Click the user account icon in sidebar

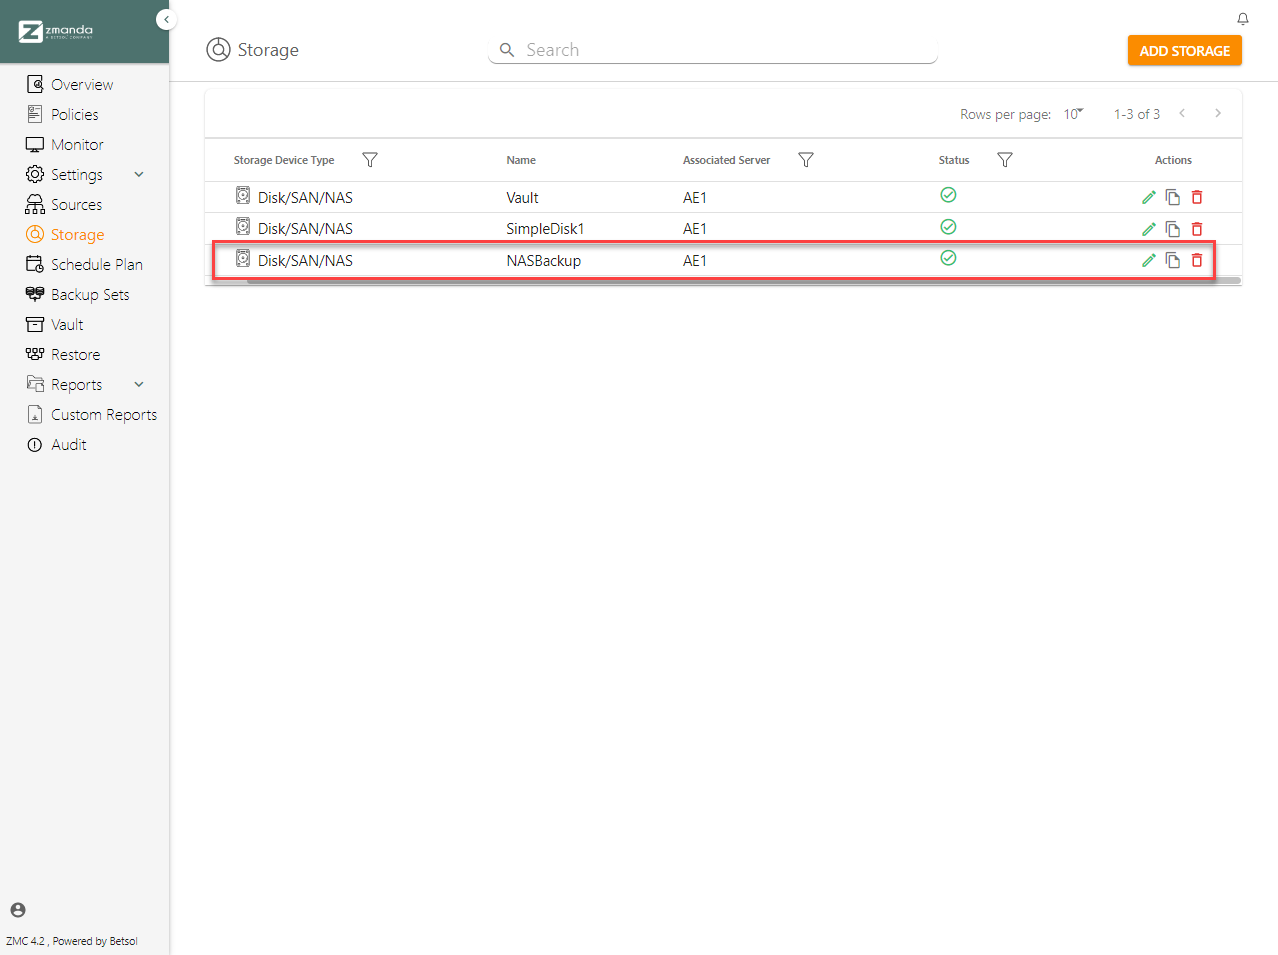pyautogui.click(x=18, y=910)
